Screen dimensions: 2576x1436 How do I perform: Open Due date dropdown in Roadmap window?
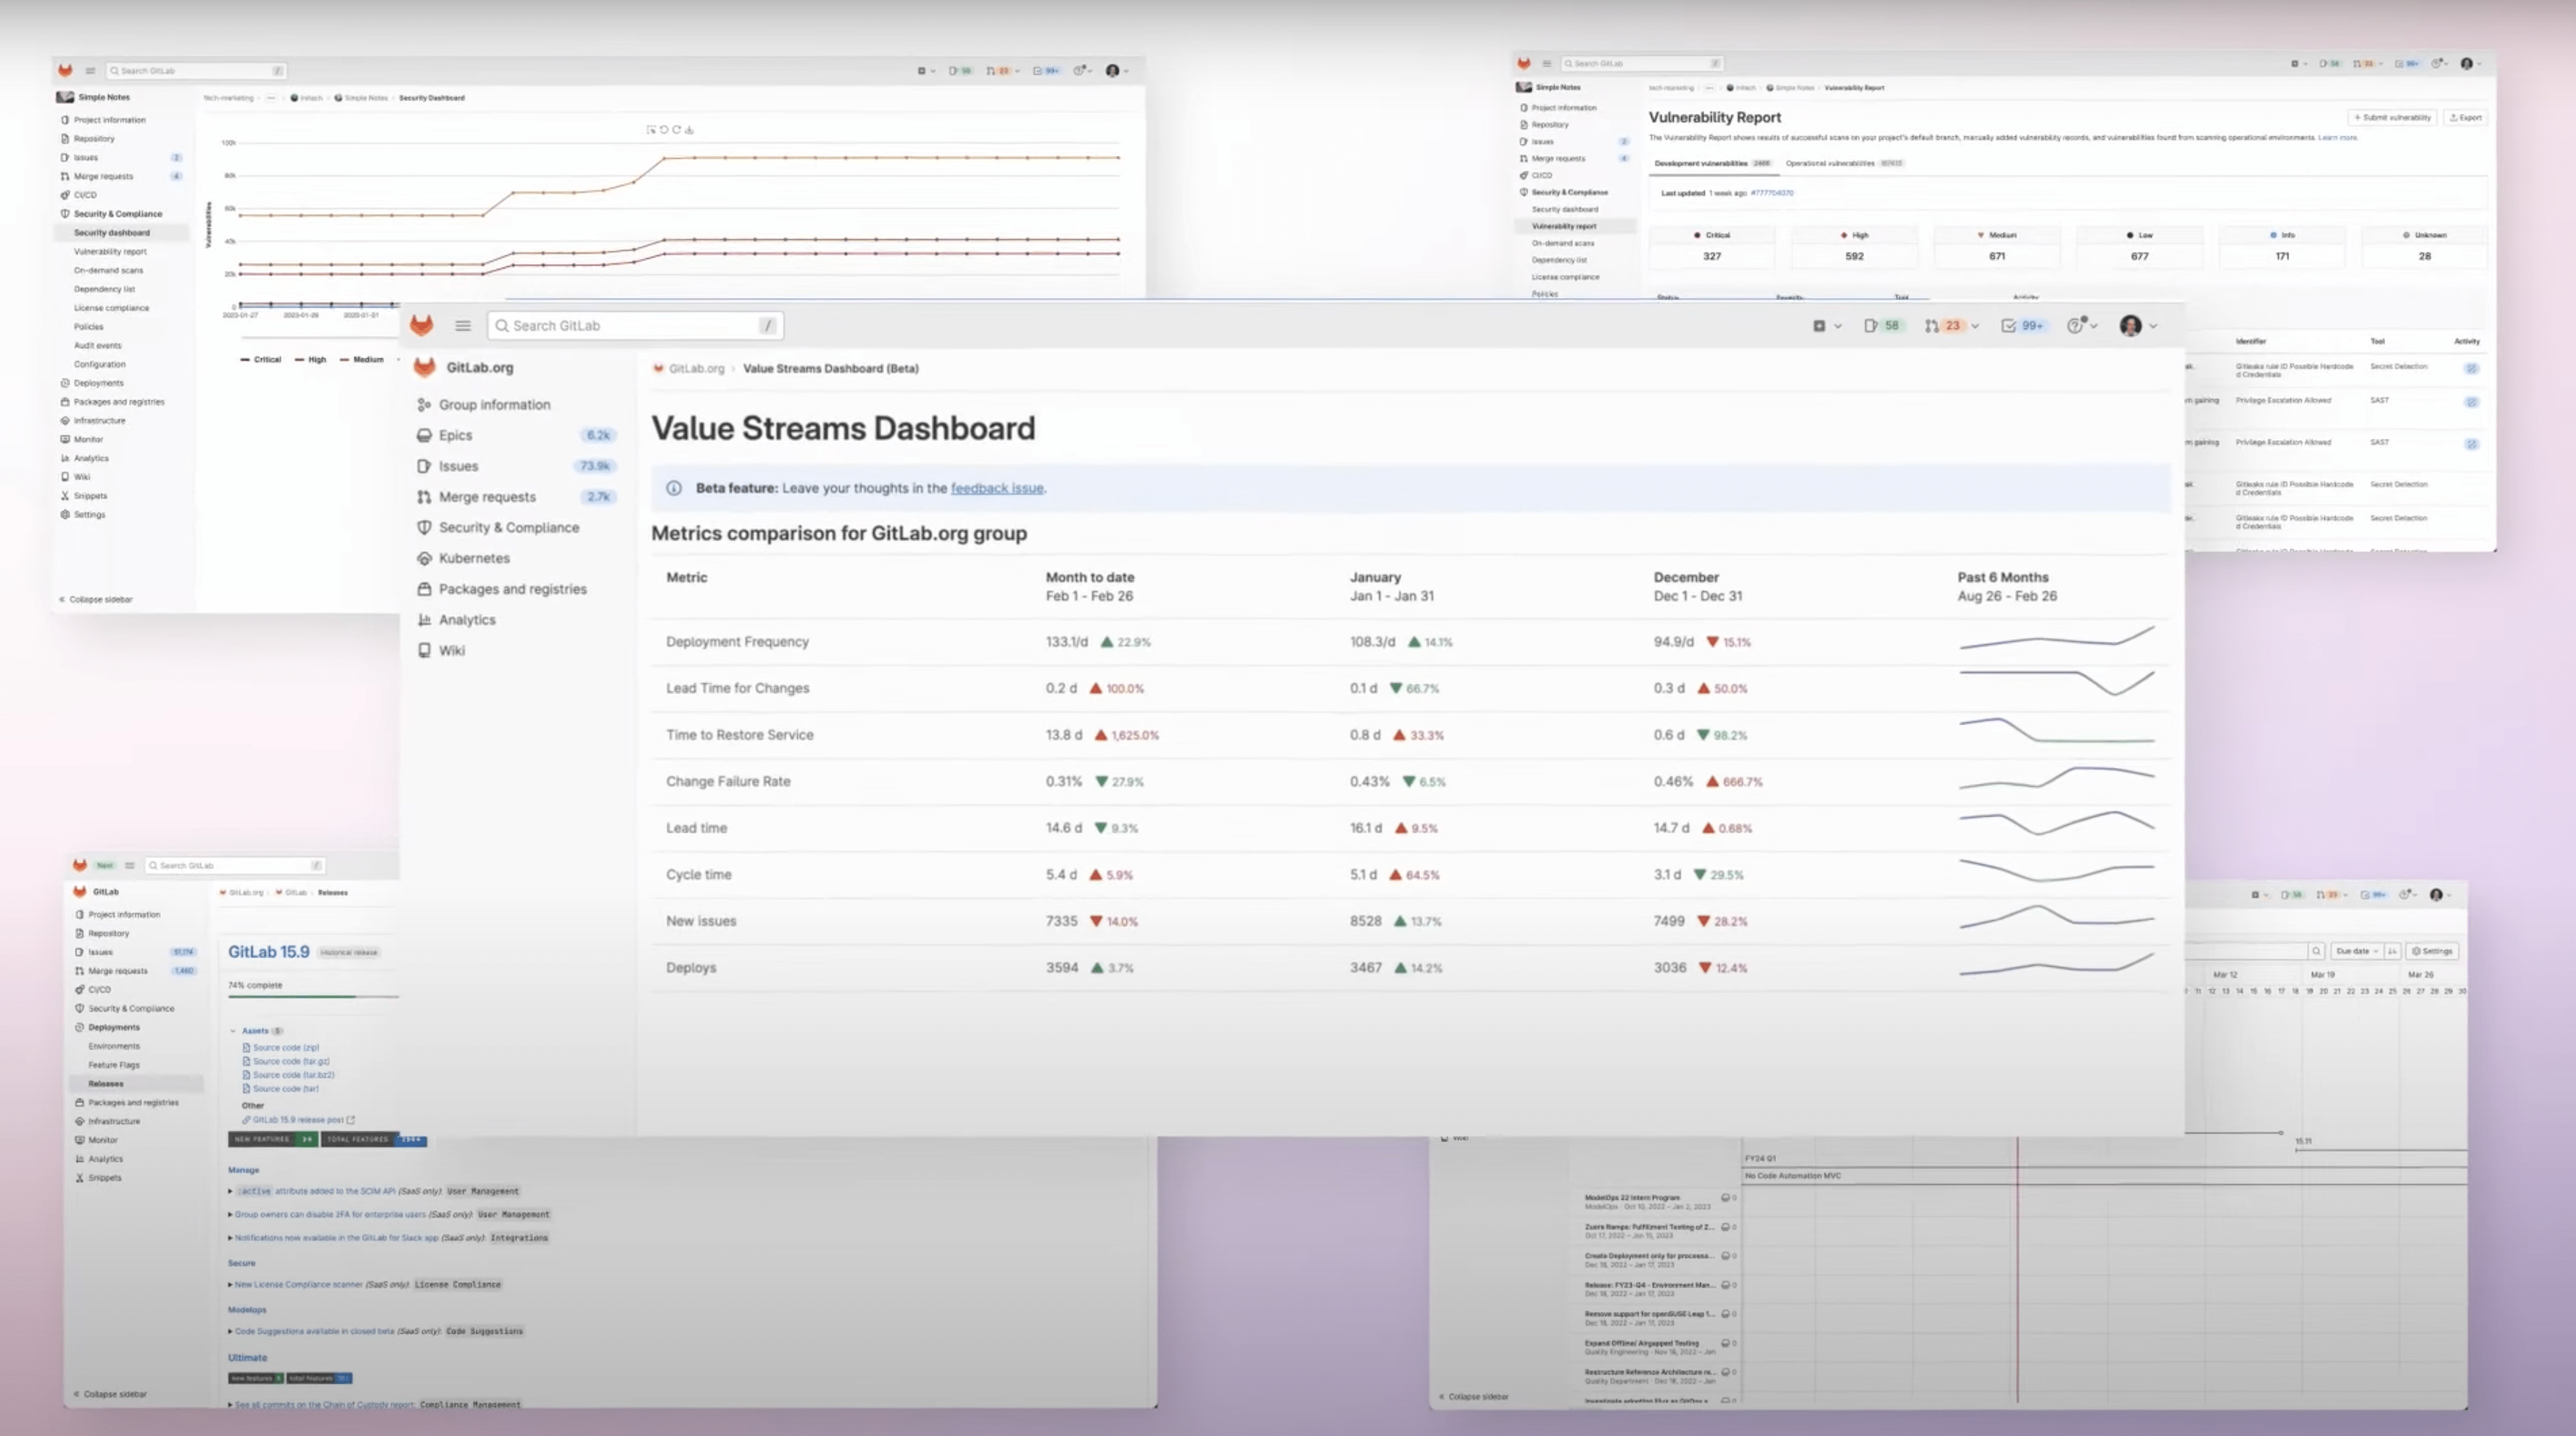coord(2356,951)
